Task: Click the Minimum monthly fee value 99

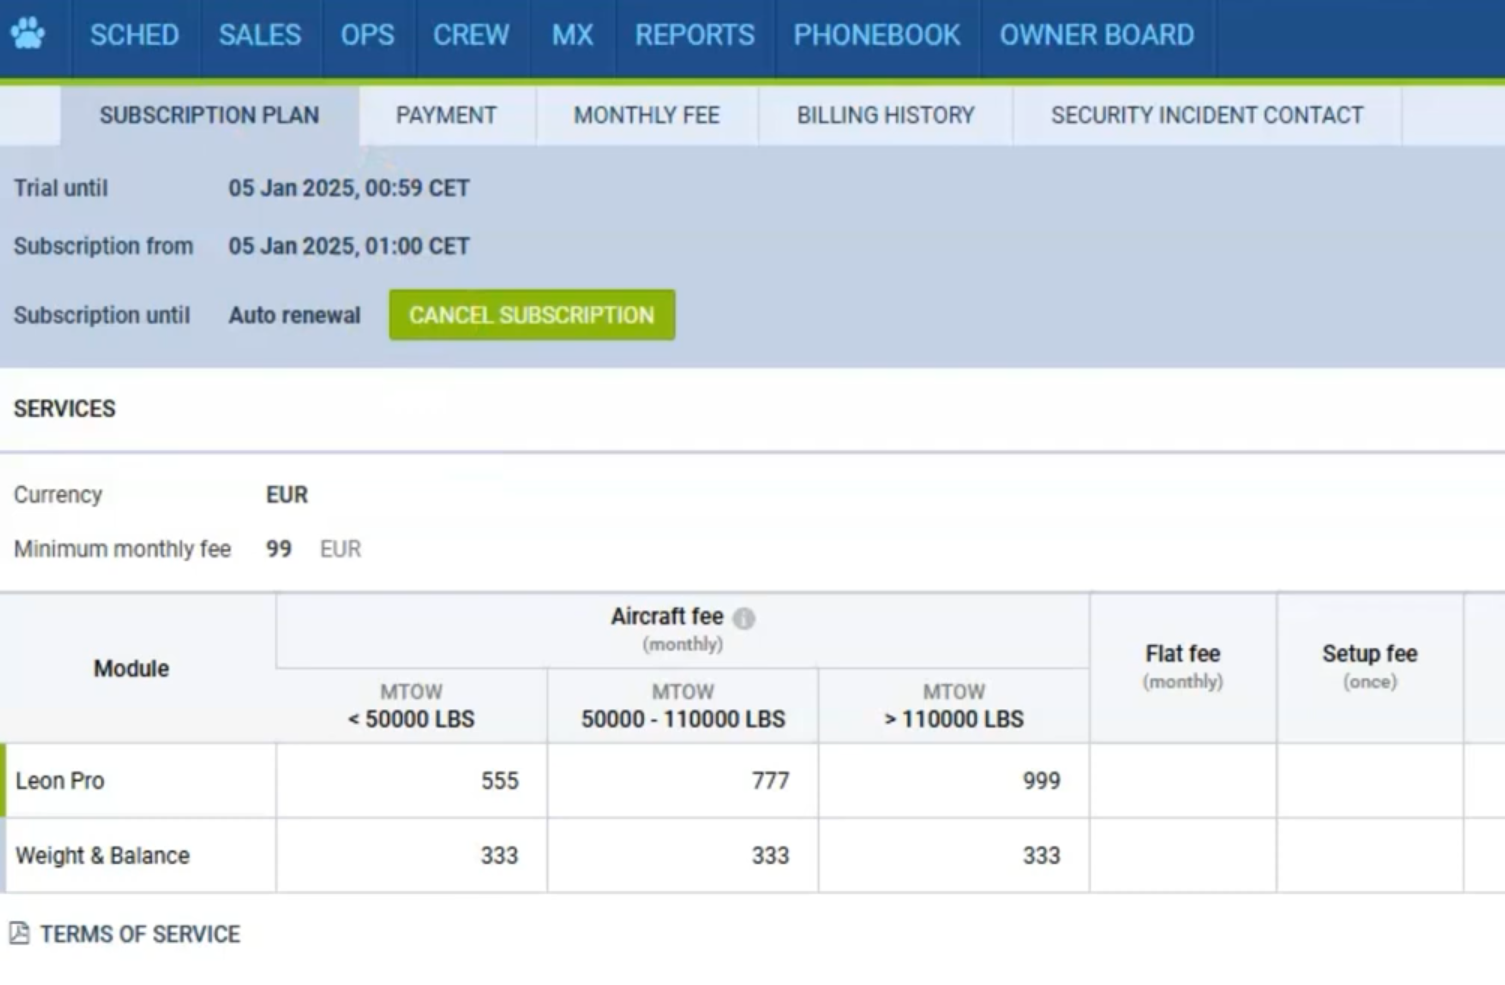Action: pyautogui.click(x=279, y=549)
